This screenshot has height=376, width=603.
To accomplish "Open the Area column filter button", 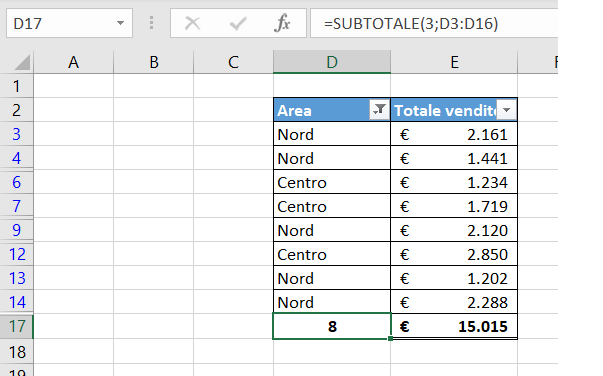I will click(x=379, y=110).
